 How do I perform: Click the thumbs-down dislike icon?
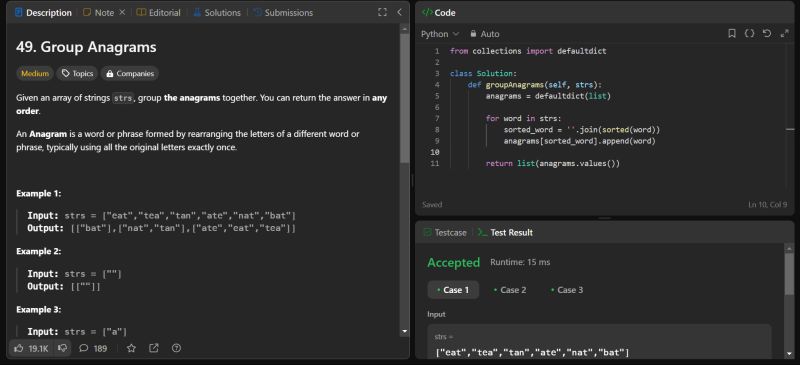[62, 348]
